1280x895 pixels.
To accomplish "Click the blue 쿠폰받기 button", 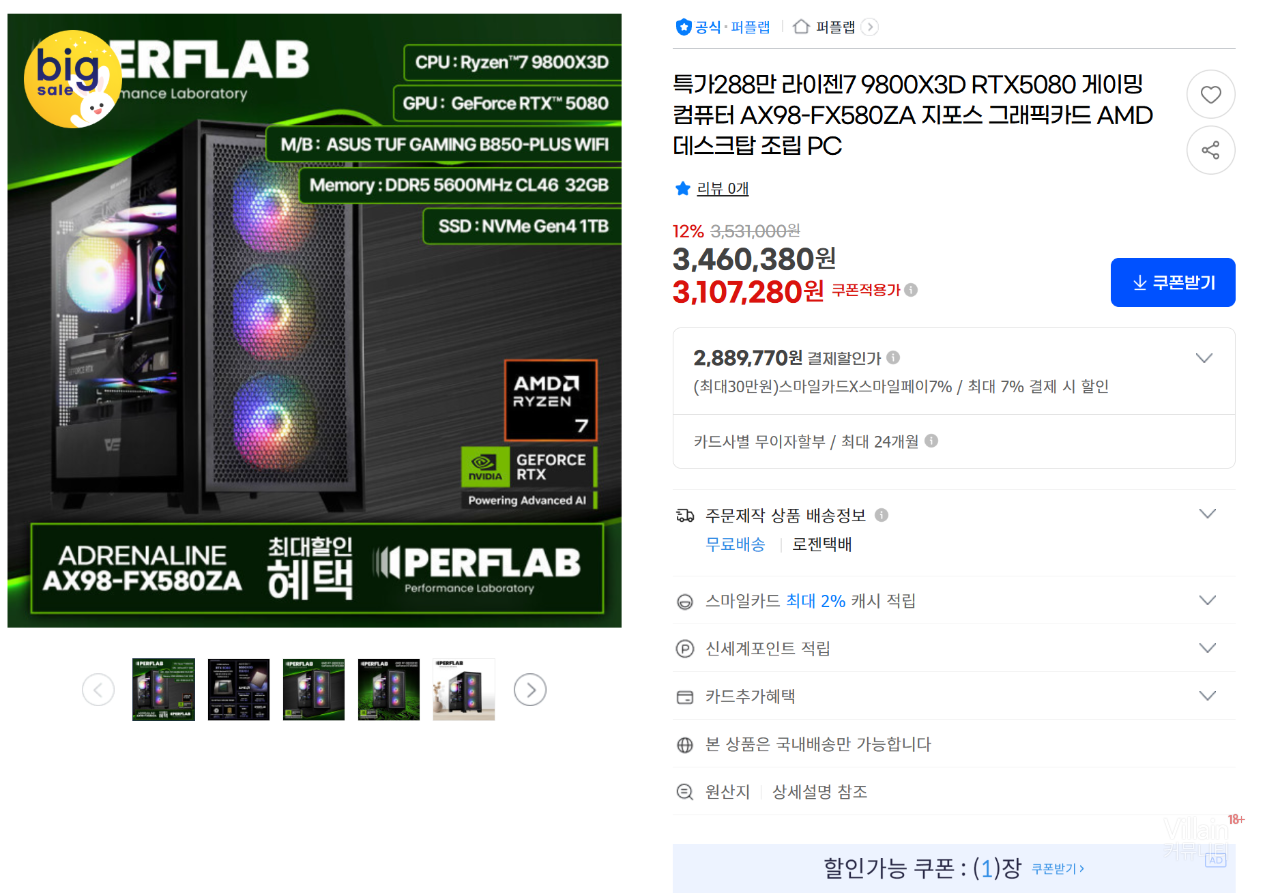I will pos(1173,283).
